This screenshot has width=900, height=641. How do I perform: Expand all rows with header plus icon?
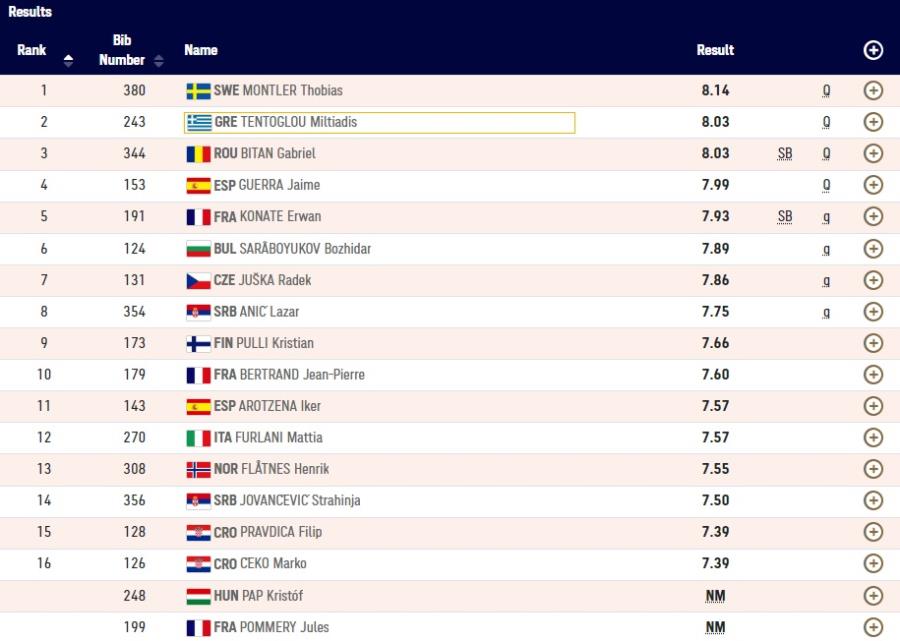873,50
